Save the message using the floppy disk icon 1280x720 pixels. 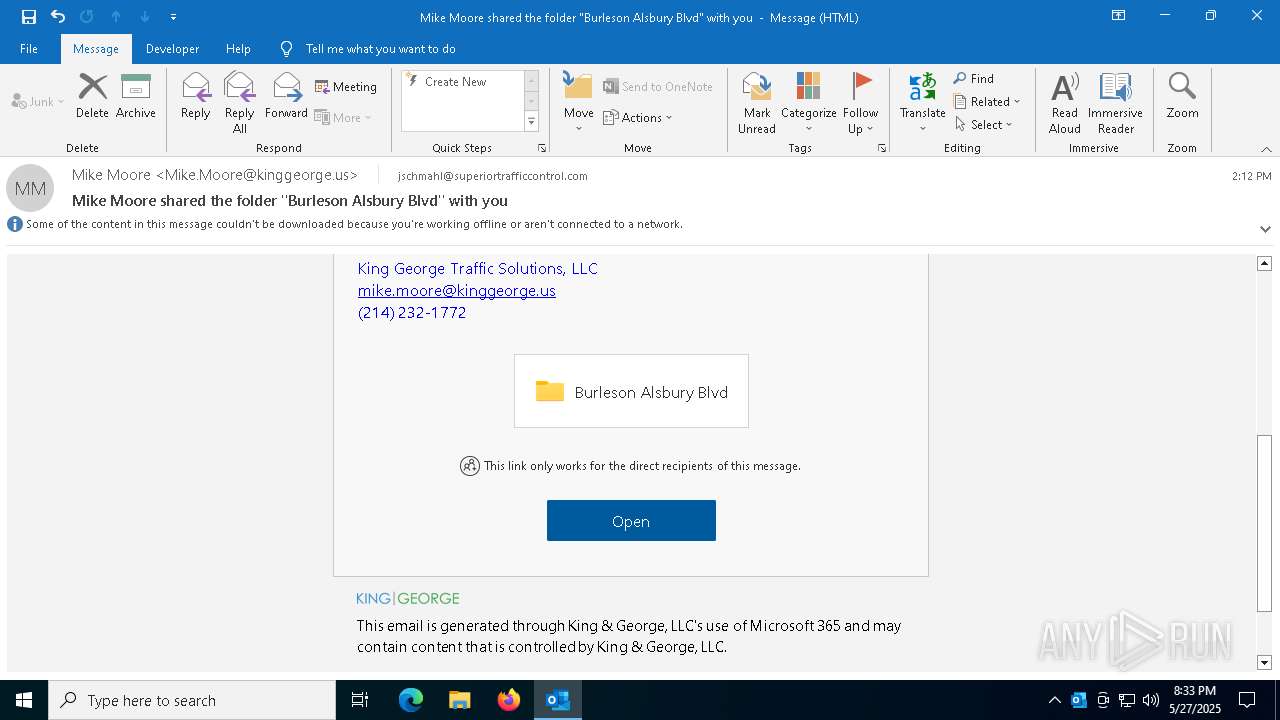pyautogui.click(x=29, y=17)
